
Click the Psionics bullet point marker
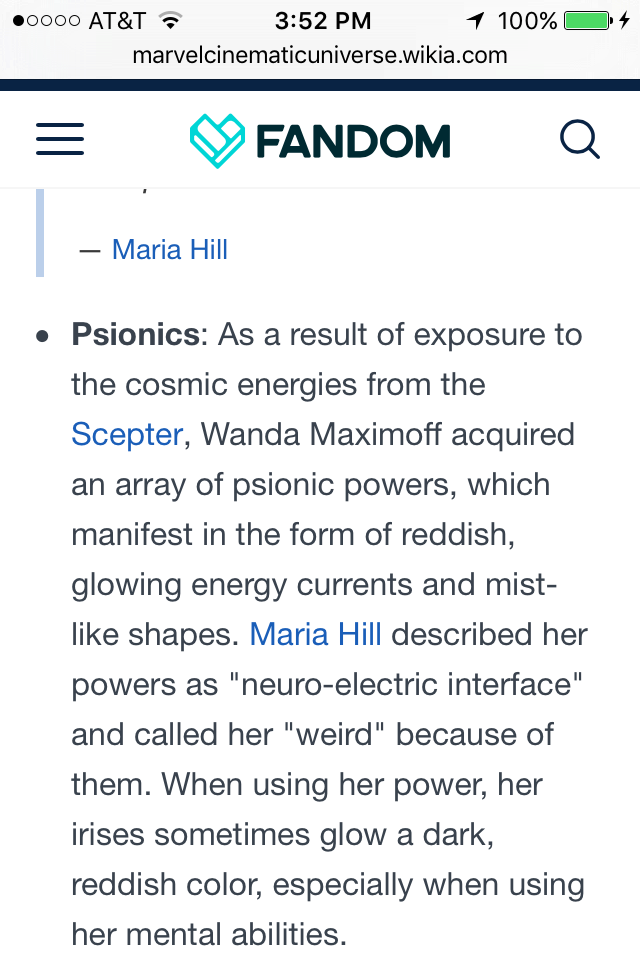pyautogui.click(x=42, y=336)
